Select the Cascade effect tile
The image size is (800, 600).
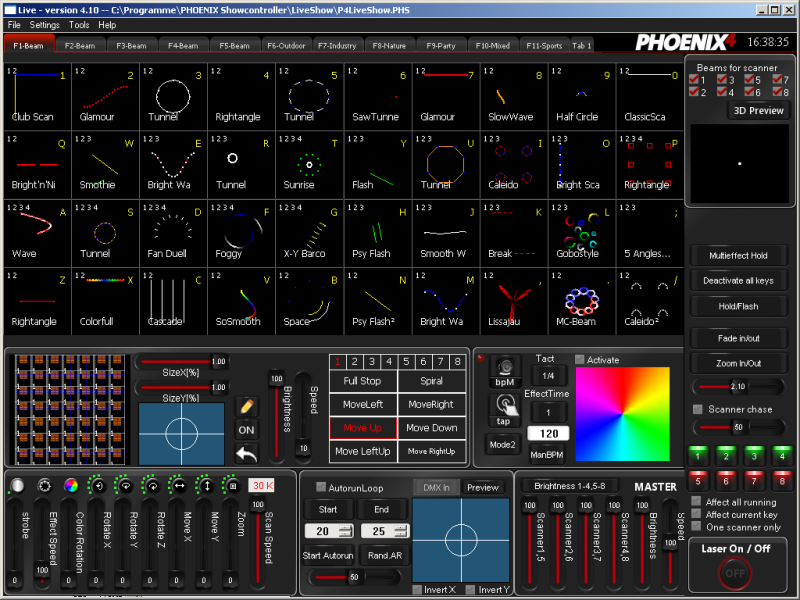(173, 302)
